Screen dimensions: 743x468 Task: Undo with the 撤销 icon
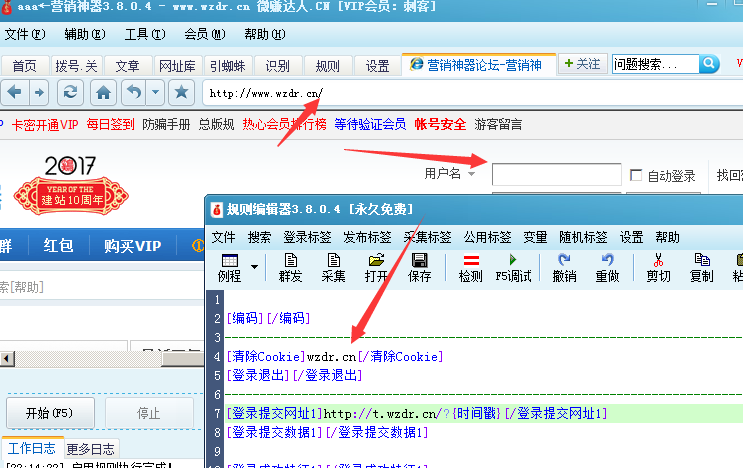pos(564,268)
